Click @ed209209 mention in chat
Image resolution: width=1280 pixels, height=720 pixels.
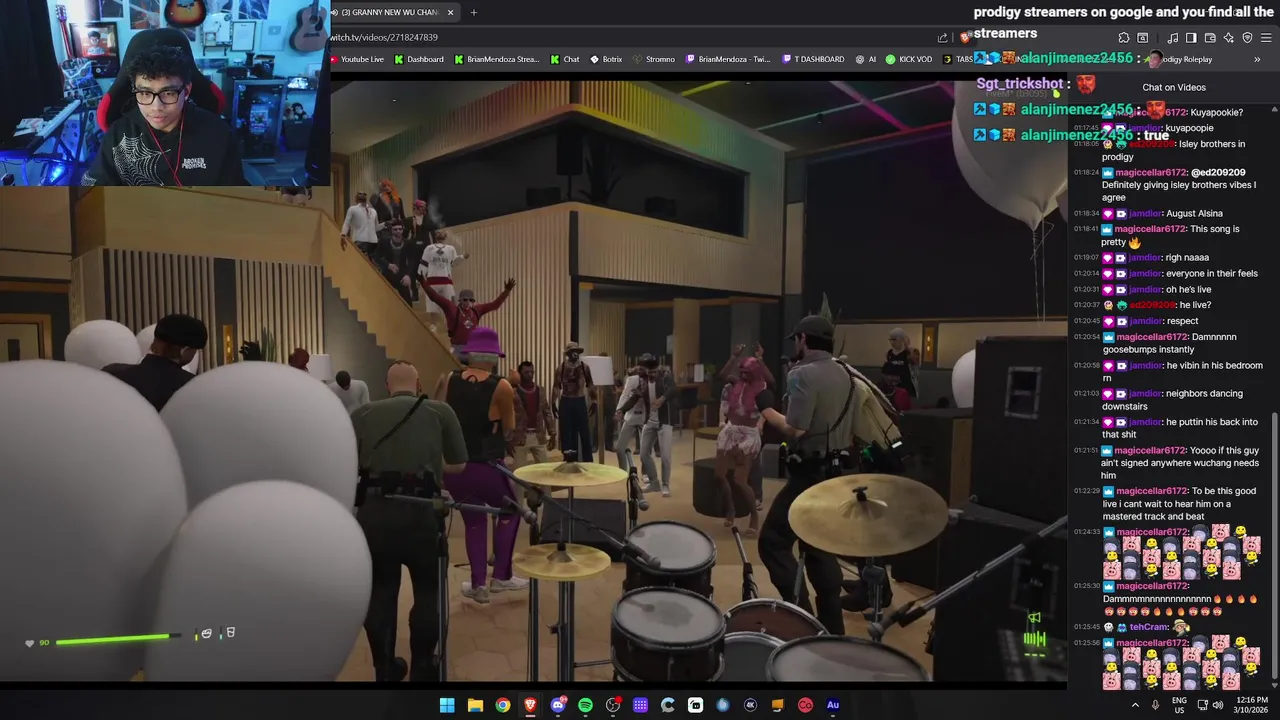click(1218, 173)
